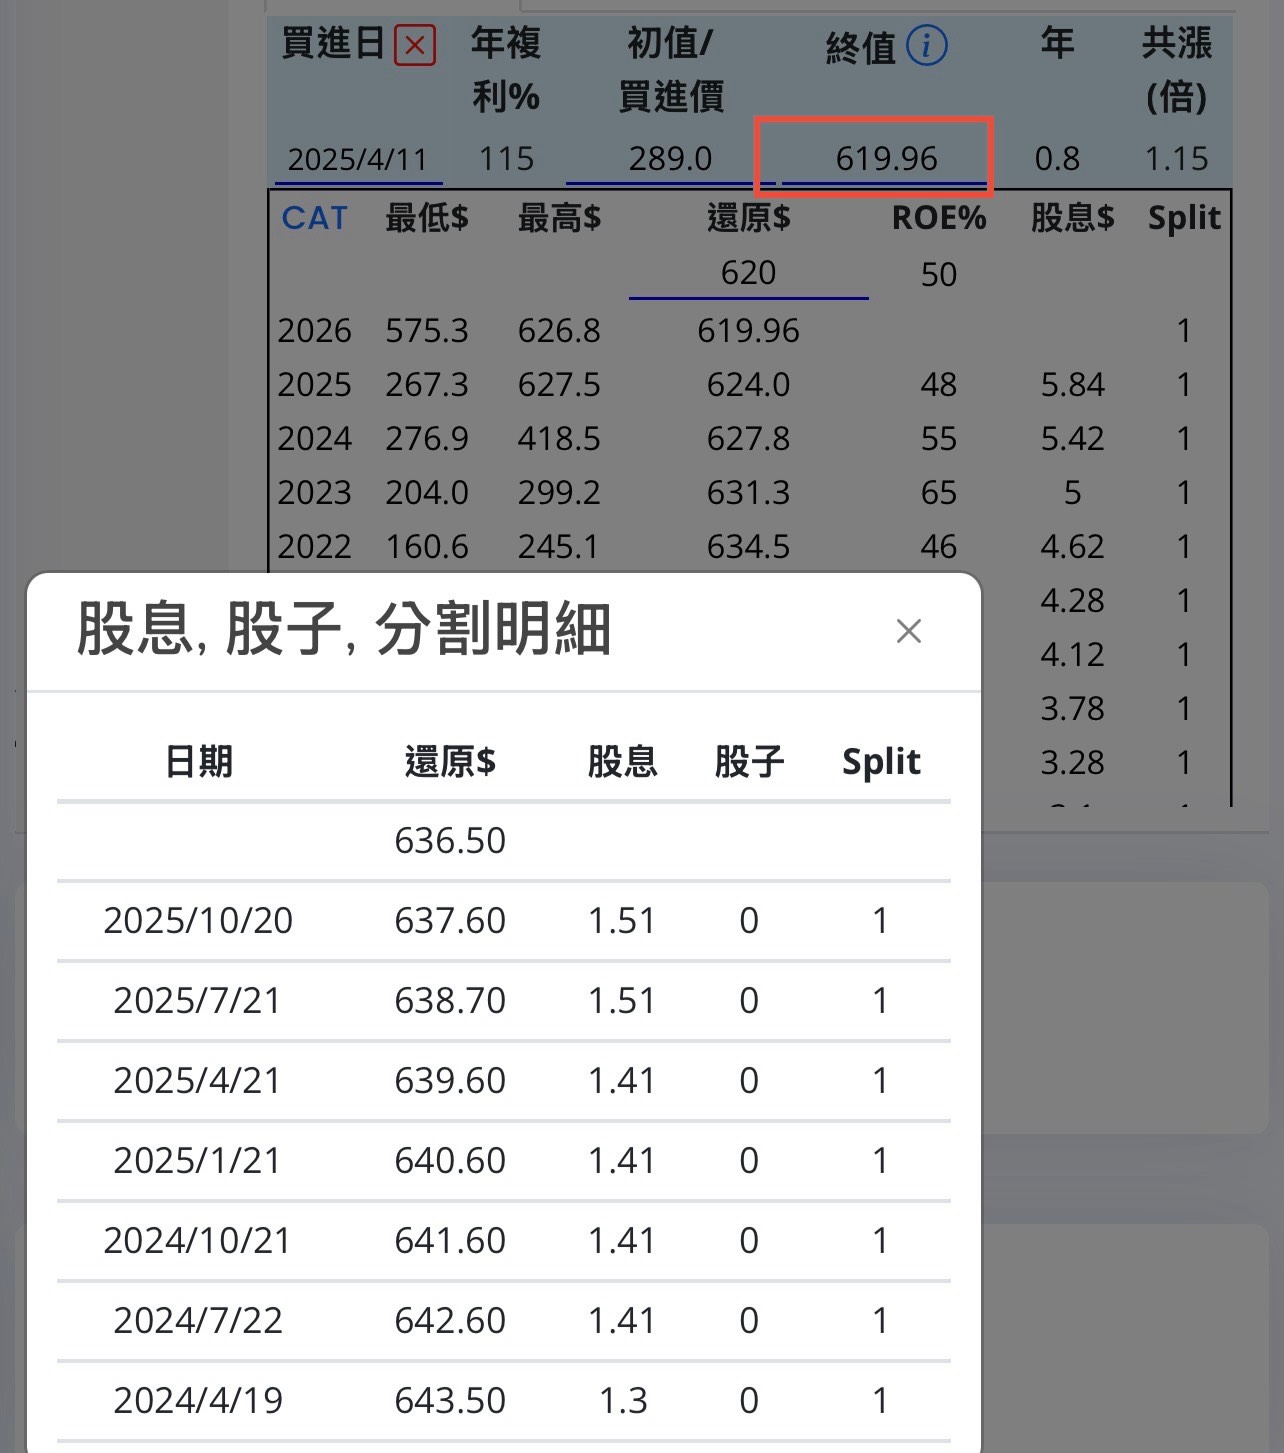Click the 初值/買進價 field showing 289.0

pos(670,159)
